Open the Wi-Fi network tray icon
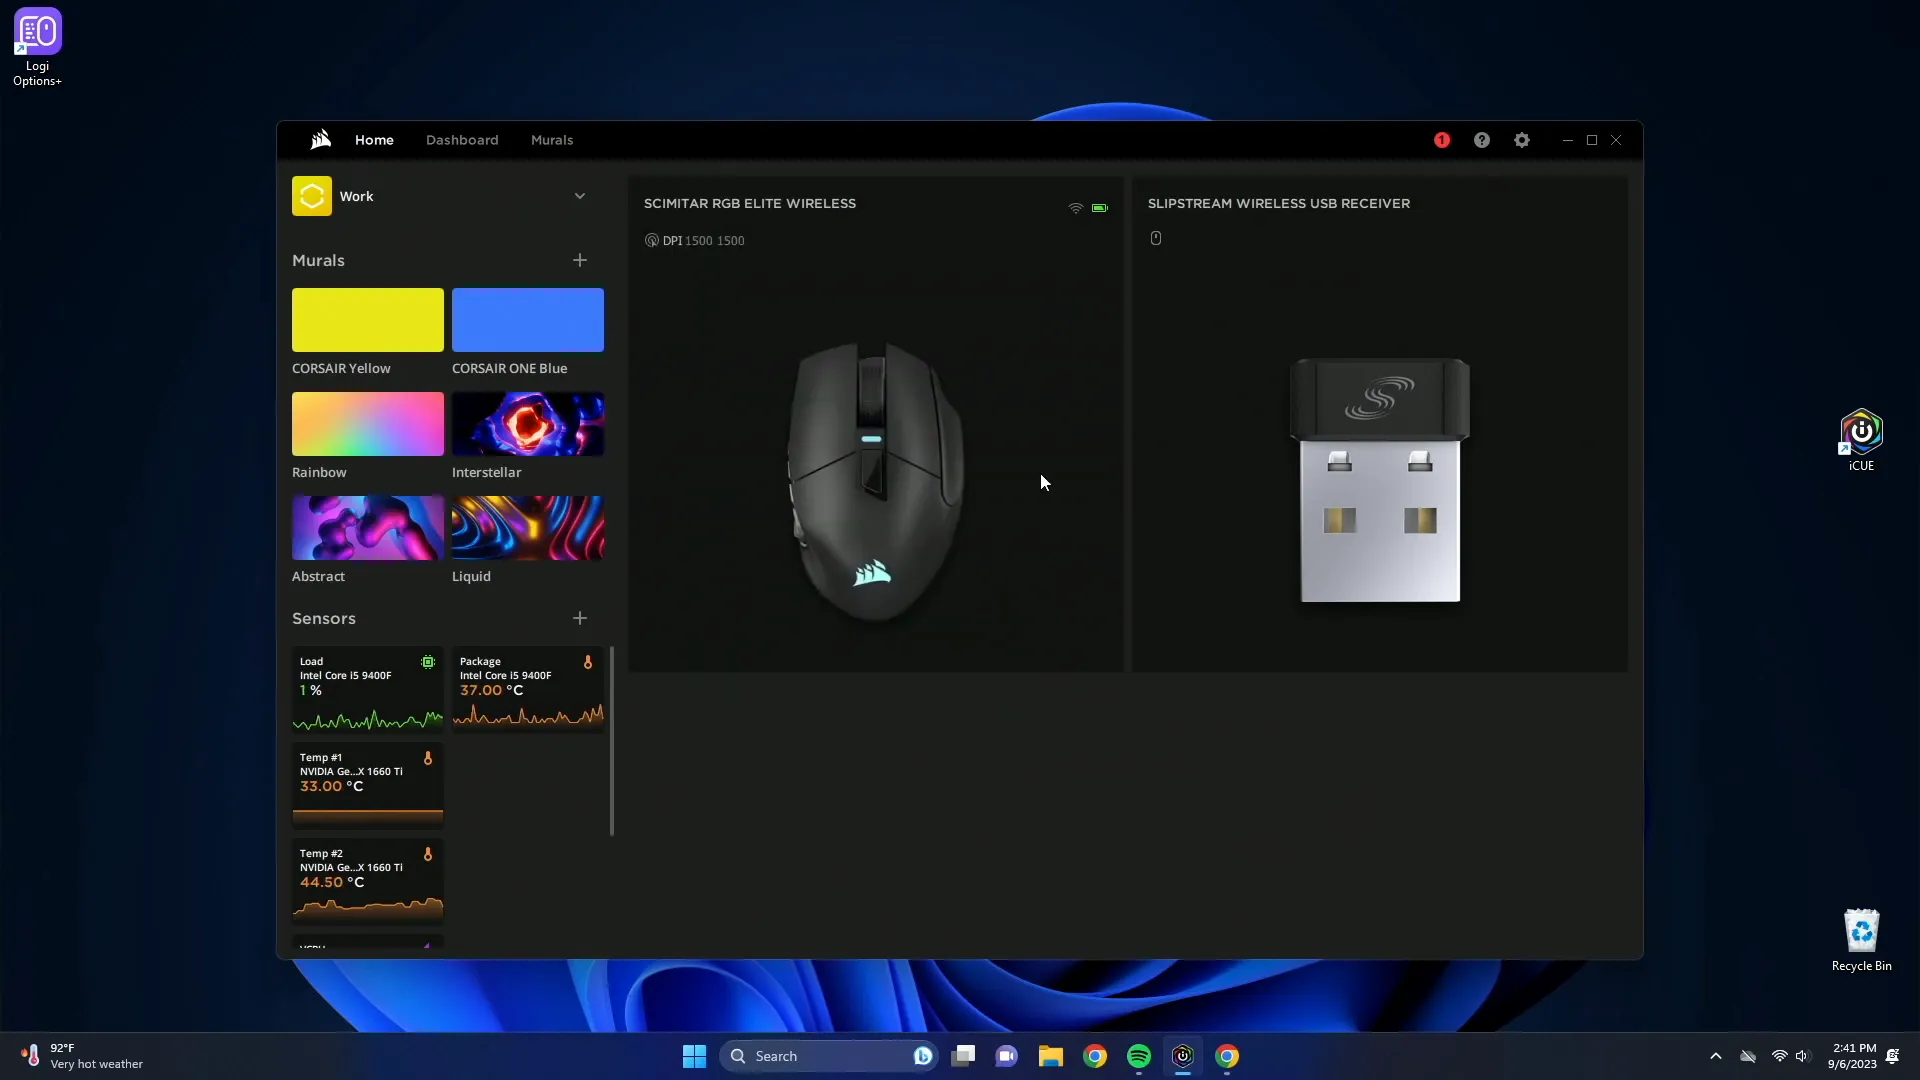Screen dimensions: 1920x1080 (x=1779, y=1056)
